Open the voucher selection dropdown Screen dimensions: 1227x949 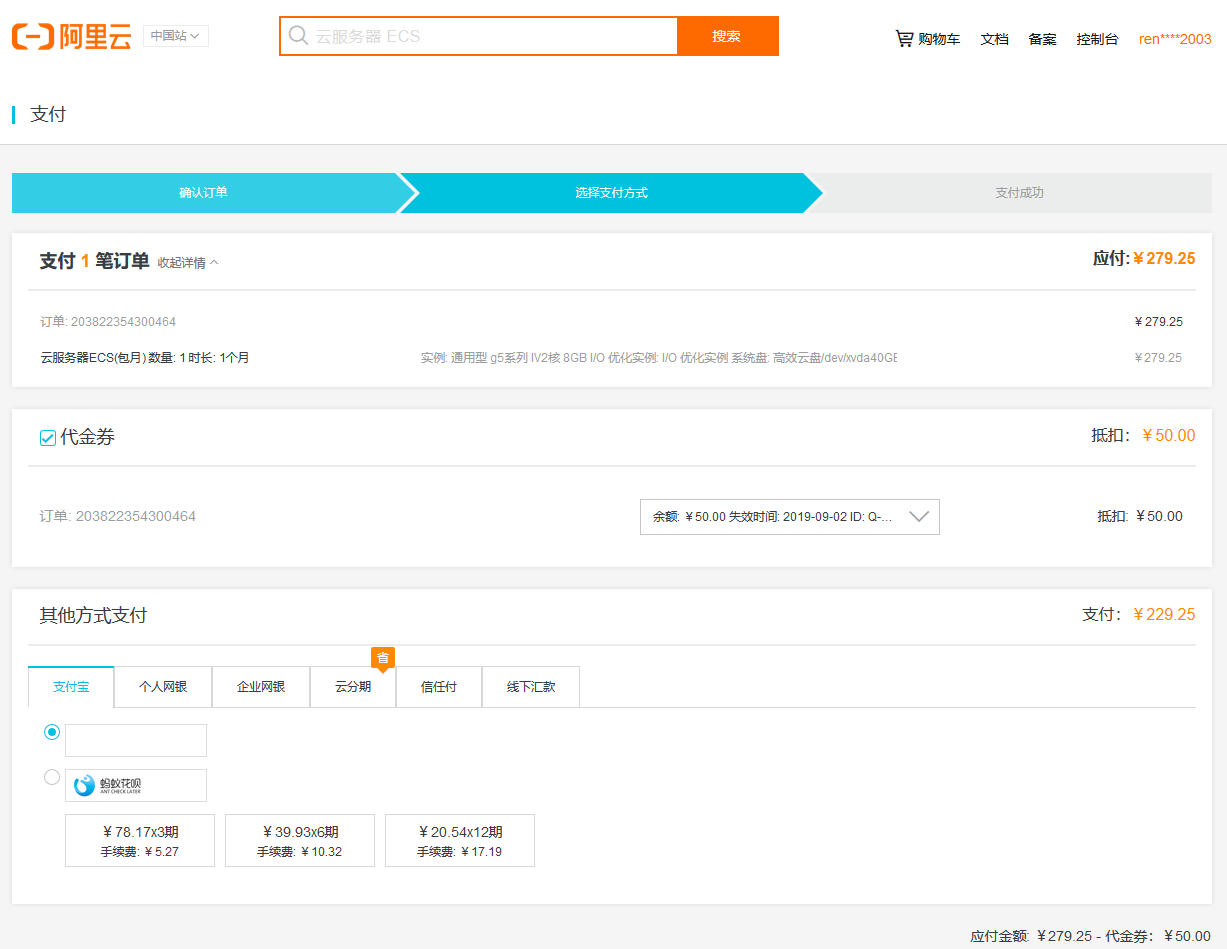coord(790,517)
